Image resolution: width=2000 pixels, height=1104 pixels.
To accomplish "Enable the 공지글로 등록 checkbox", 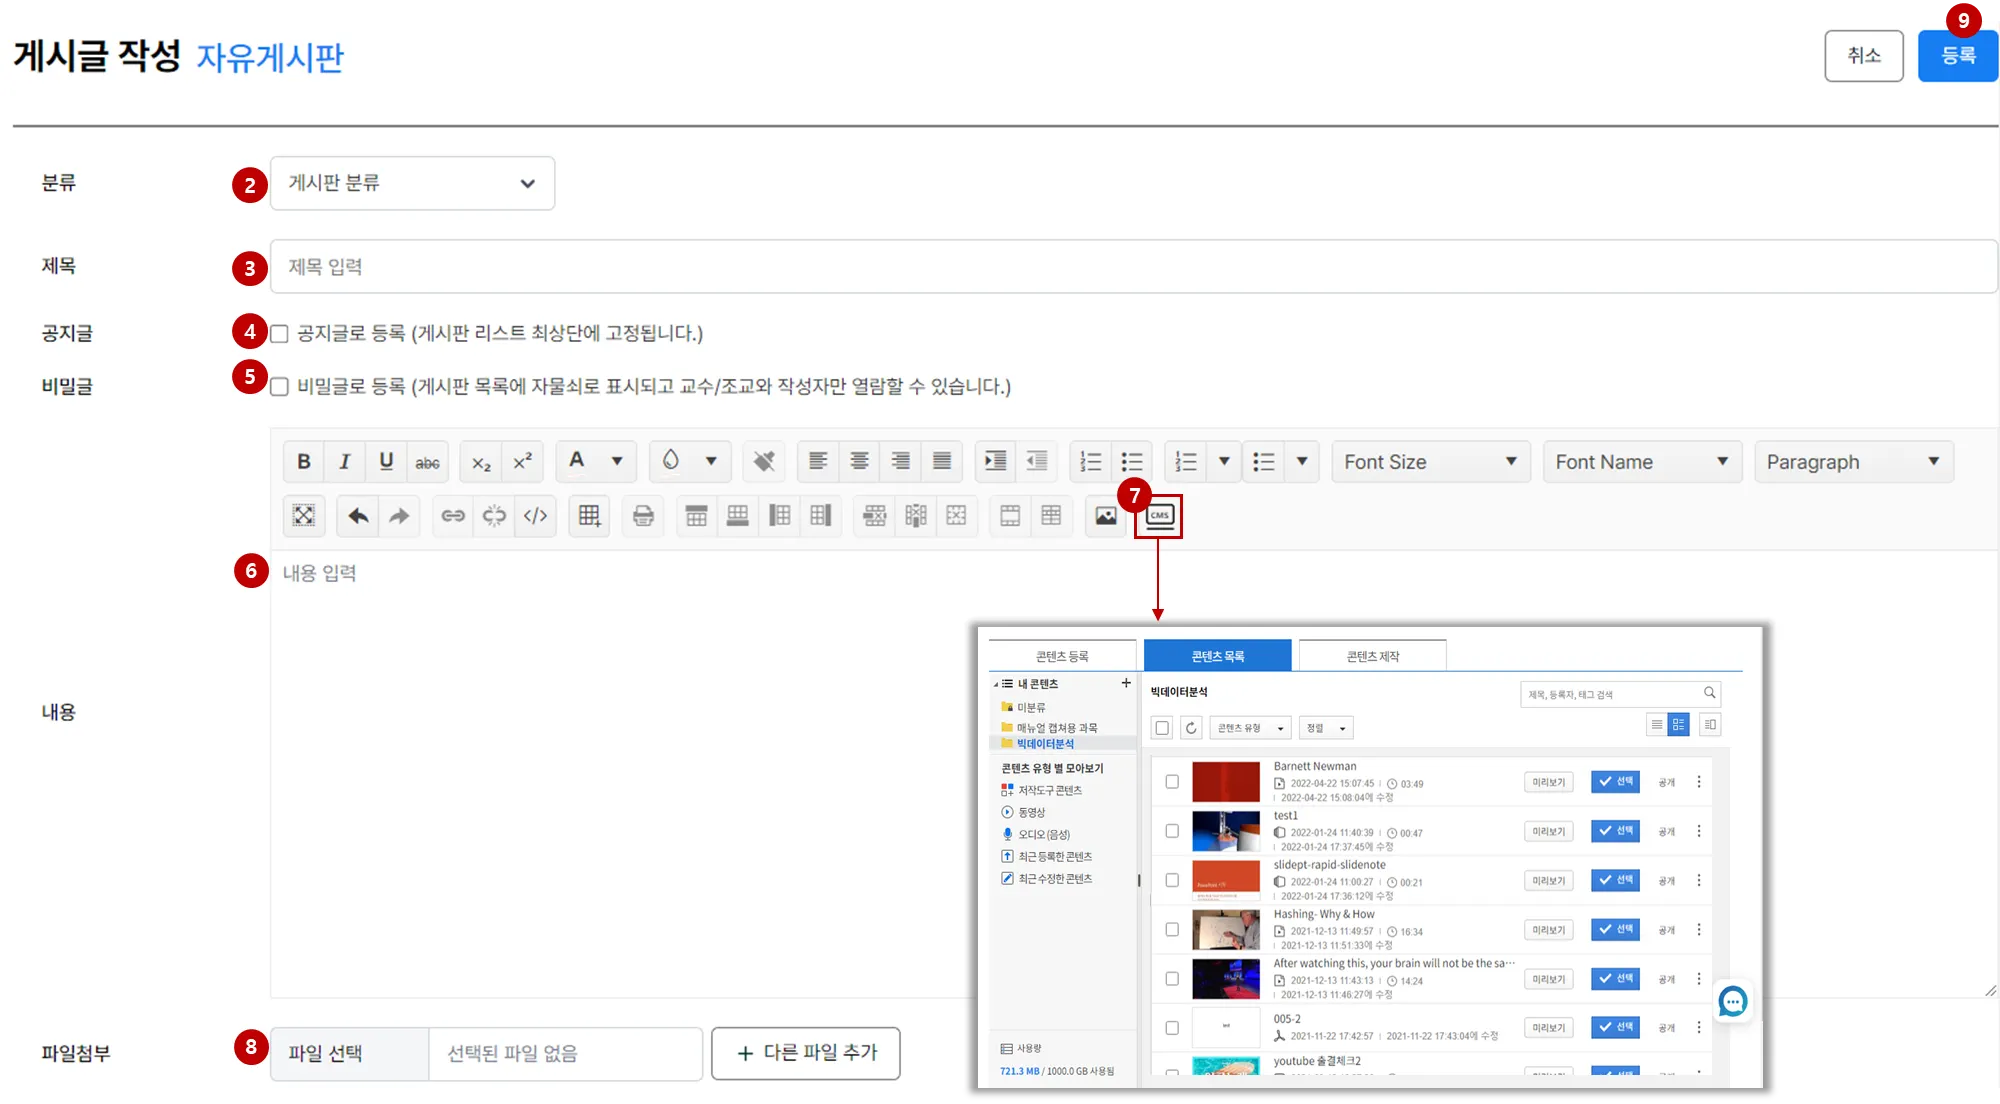I will (280, 334).
